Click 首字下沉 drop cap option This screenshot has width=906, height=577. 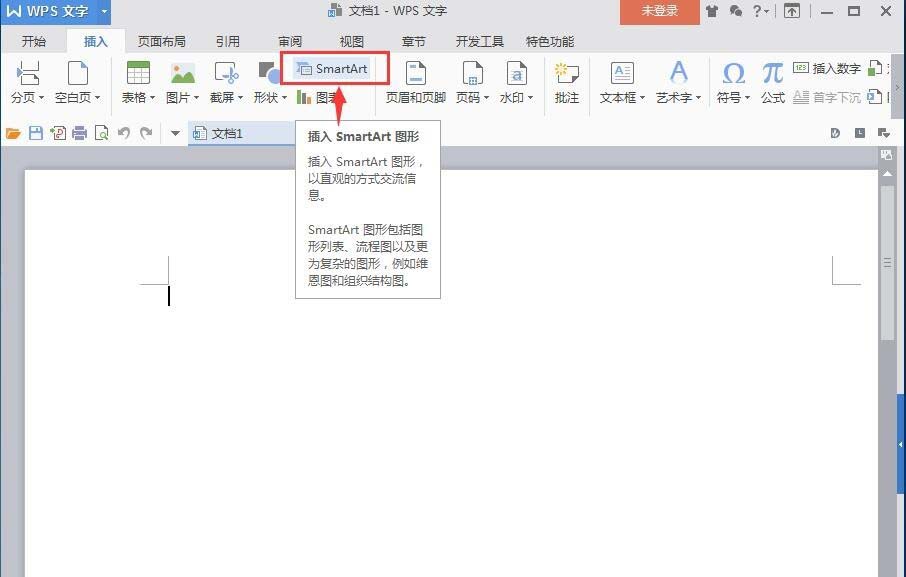tap(827, 97)
